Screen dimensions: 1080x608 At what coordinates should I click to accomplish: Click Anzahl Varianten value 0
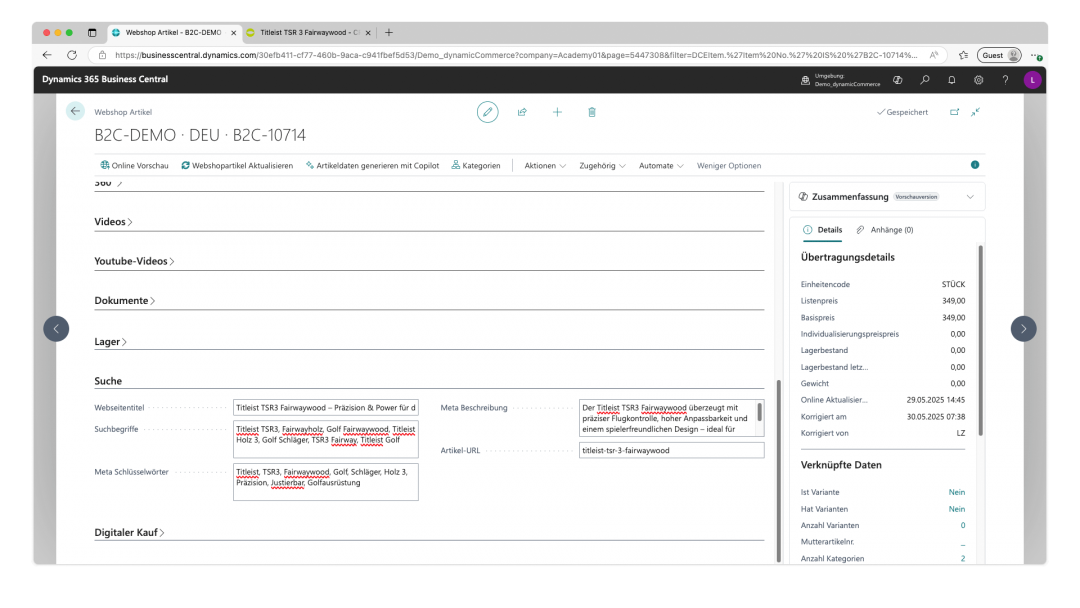[962, 525]
